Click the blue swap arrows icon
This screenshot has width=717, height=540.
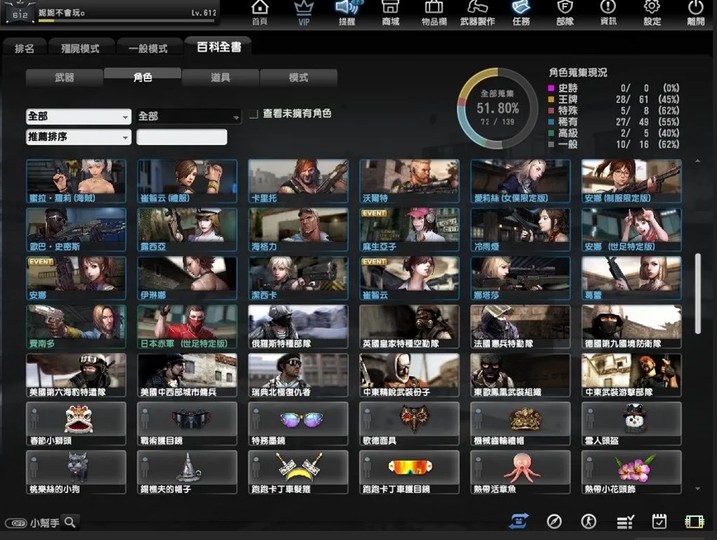coord(519,521)
